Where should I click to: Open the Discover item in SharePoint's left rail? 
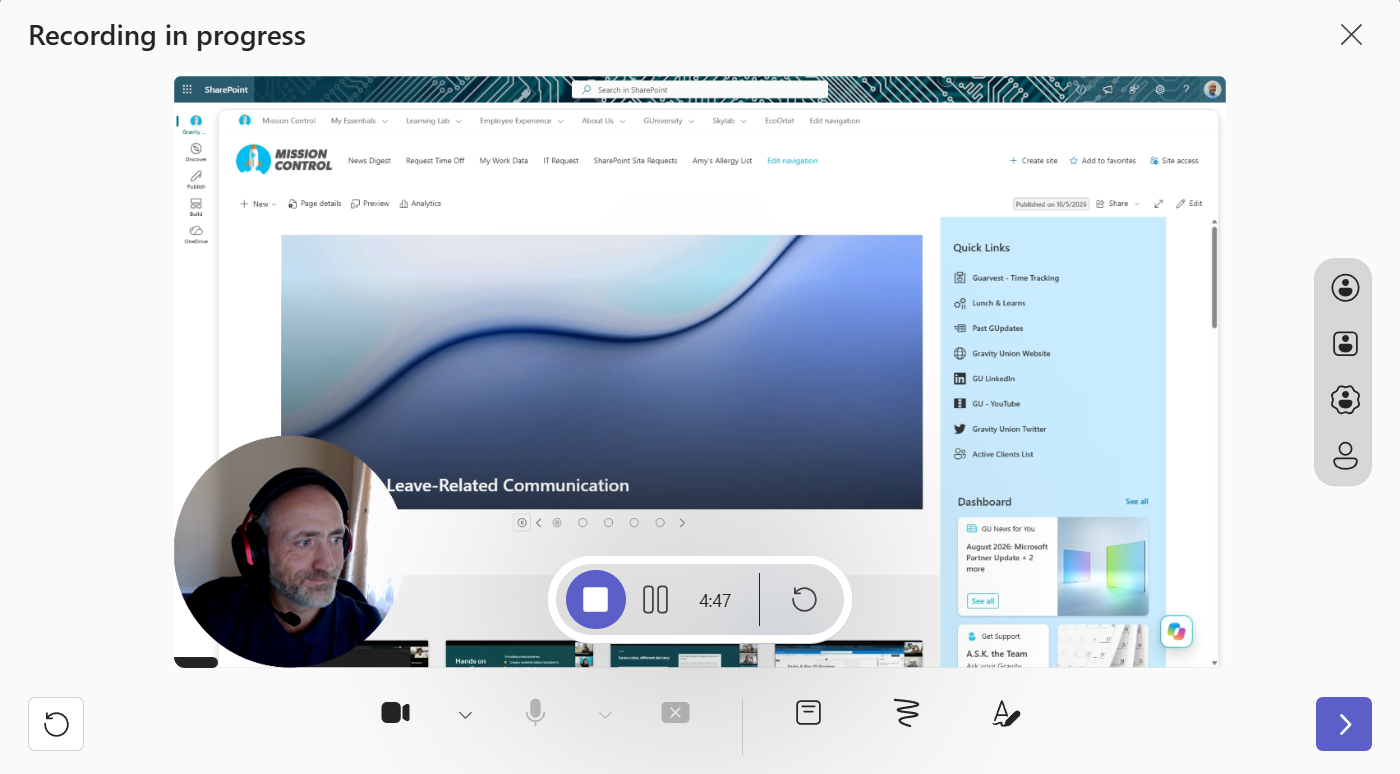tap(196, 152)
